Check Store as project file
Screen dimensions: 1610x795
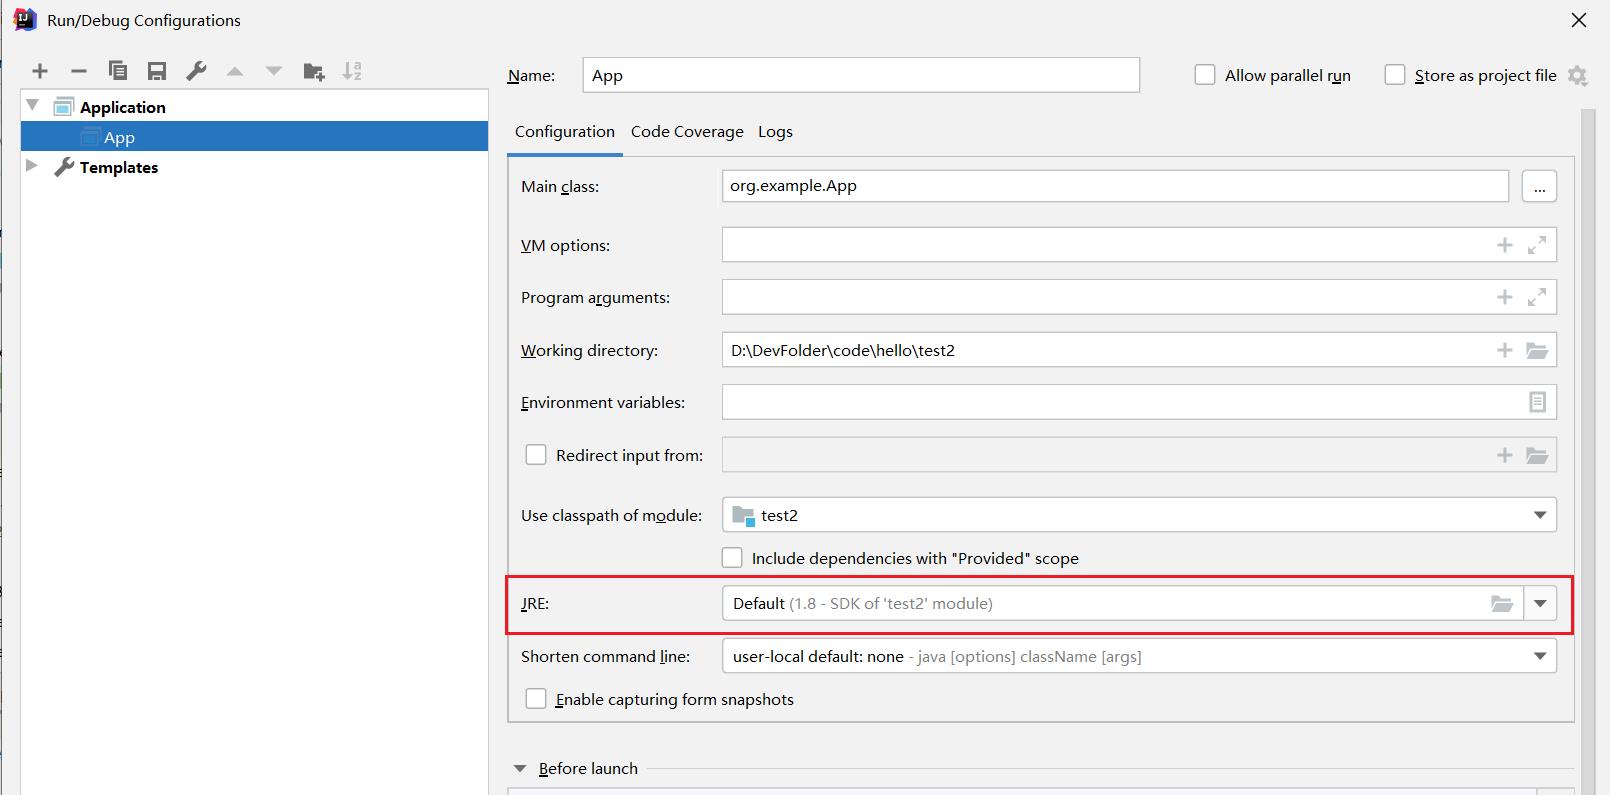pyautogui.click(x=1395, y=75)
